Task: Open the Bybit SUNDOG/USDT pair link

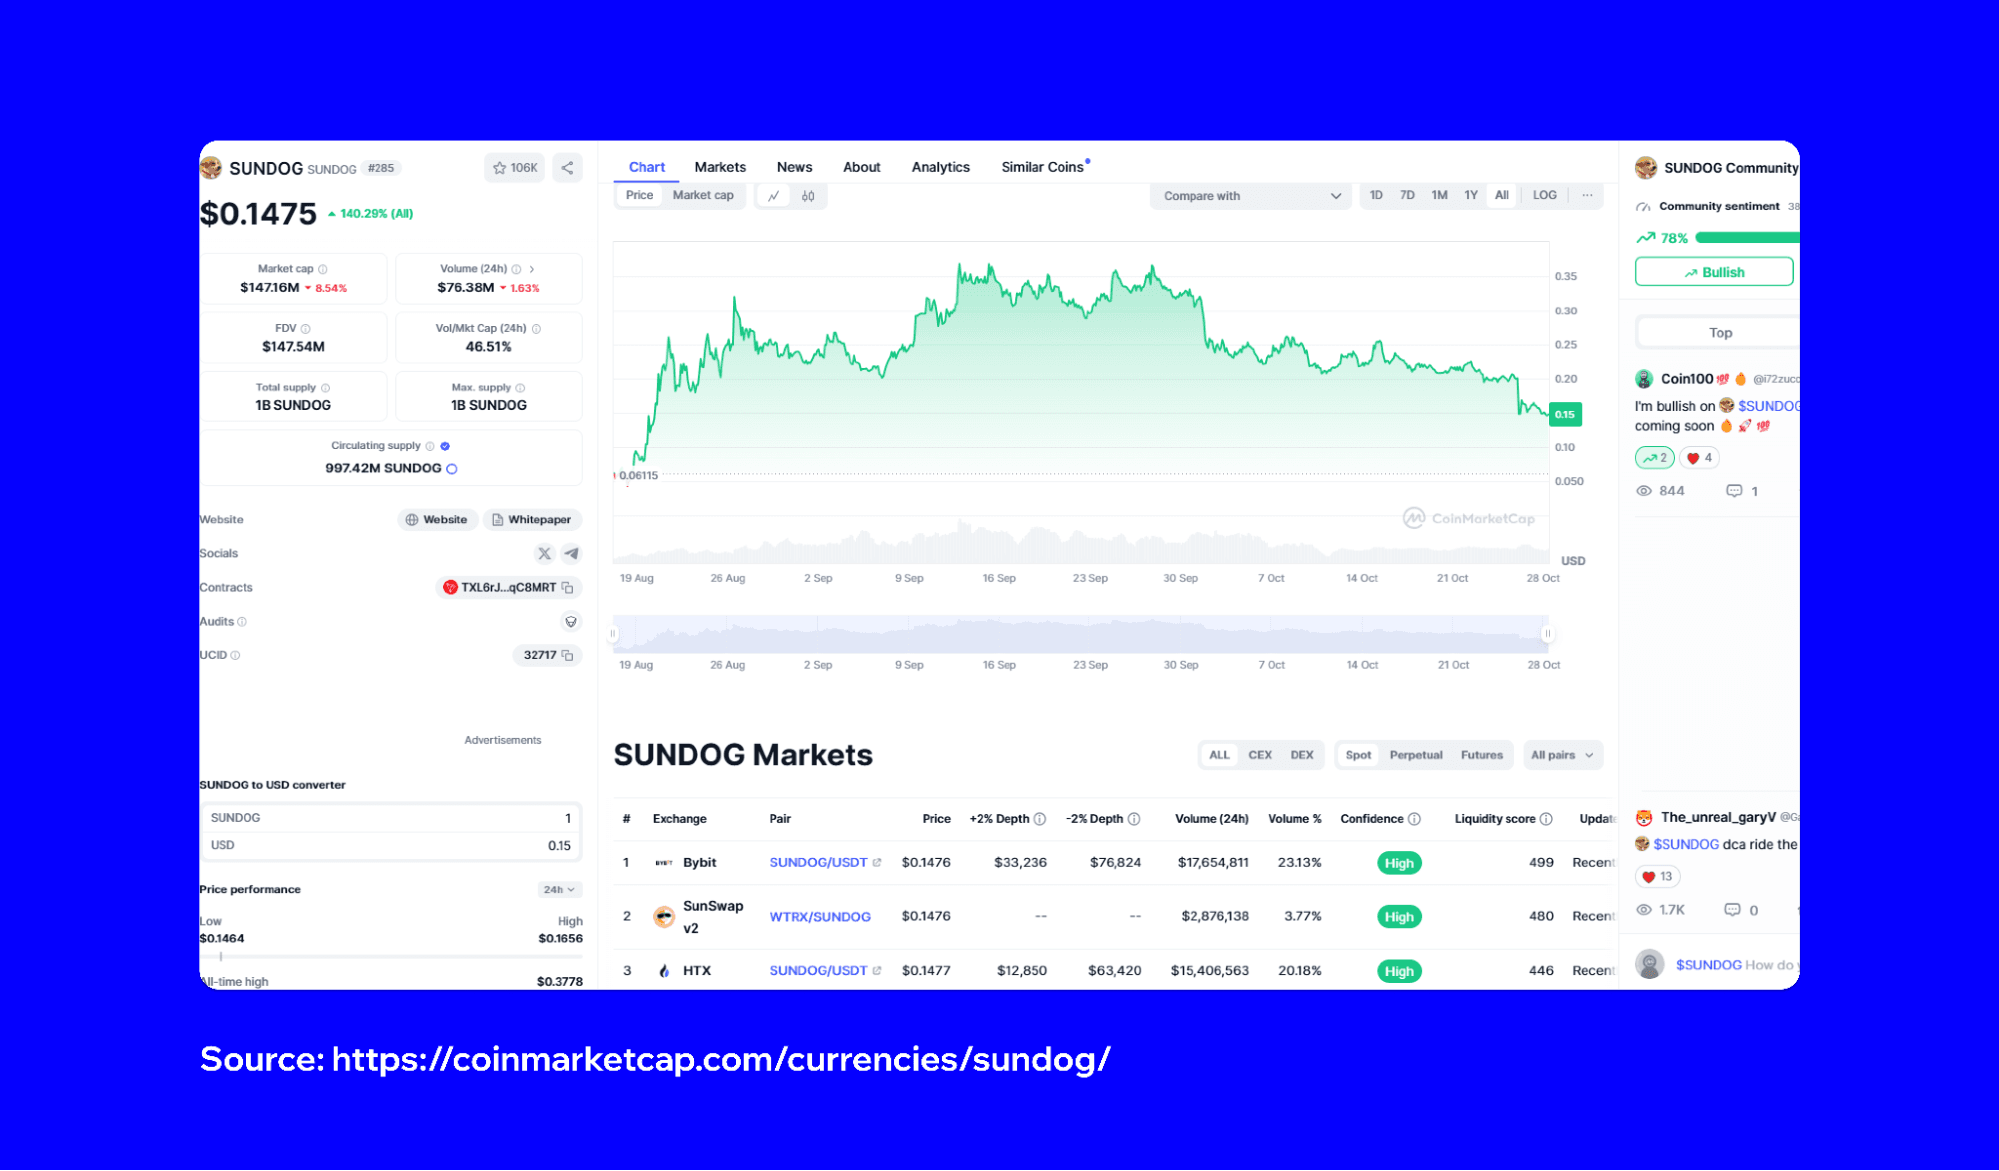Action: [824, 863]
